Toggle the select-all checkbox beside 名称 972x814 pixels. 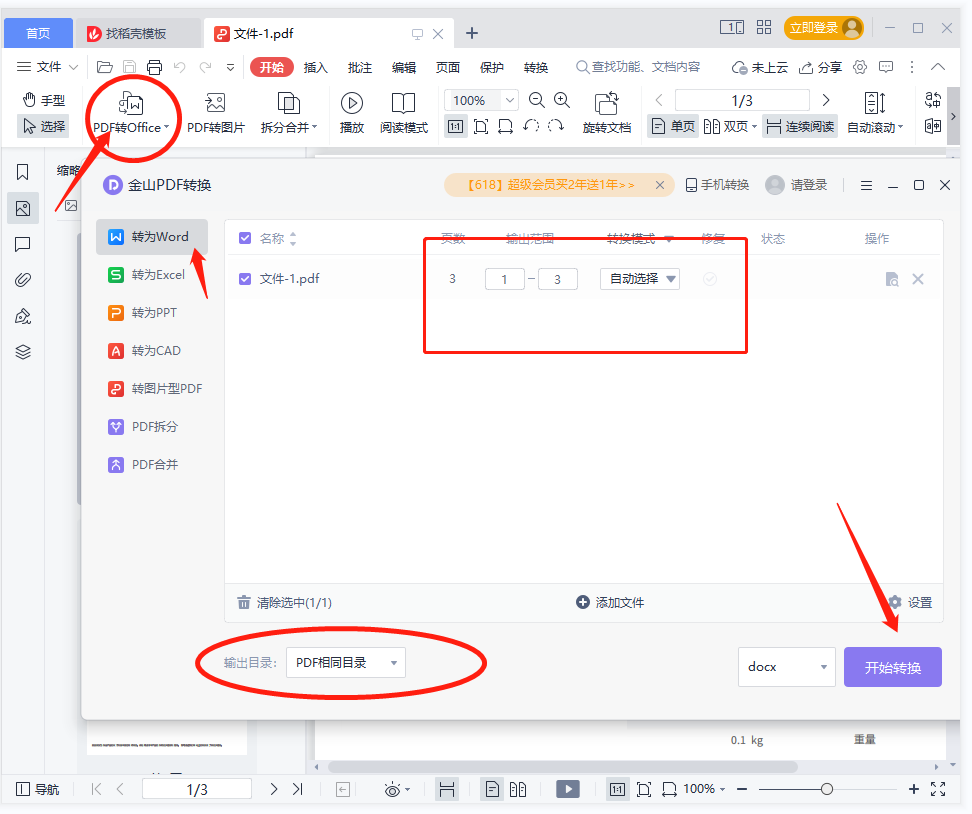(x=245, y=238)
